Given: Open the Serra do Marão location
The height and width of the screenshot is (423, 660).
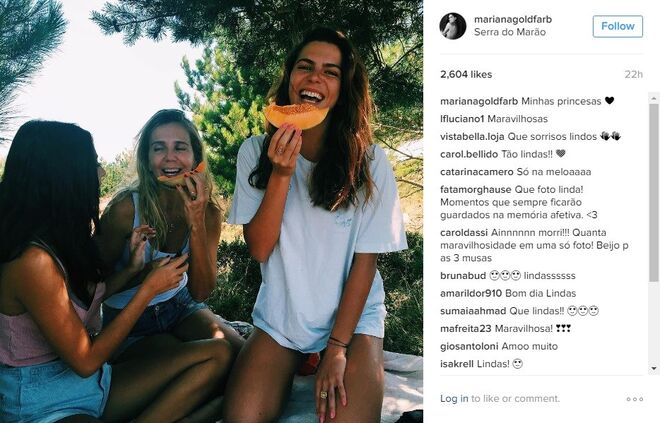Looking at the screenshot, I should [x=510, y=32].
